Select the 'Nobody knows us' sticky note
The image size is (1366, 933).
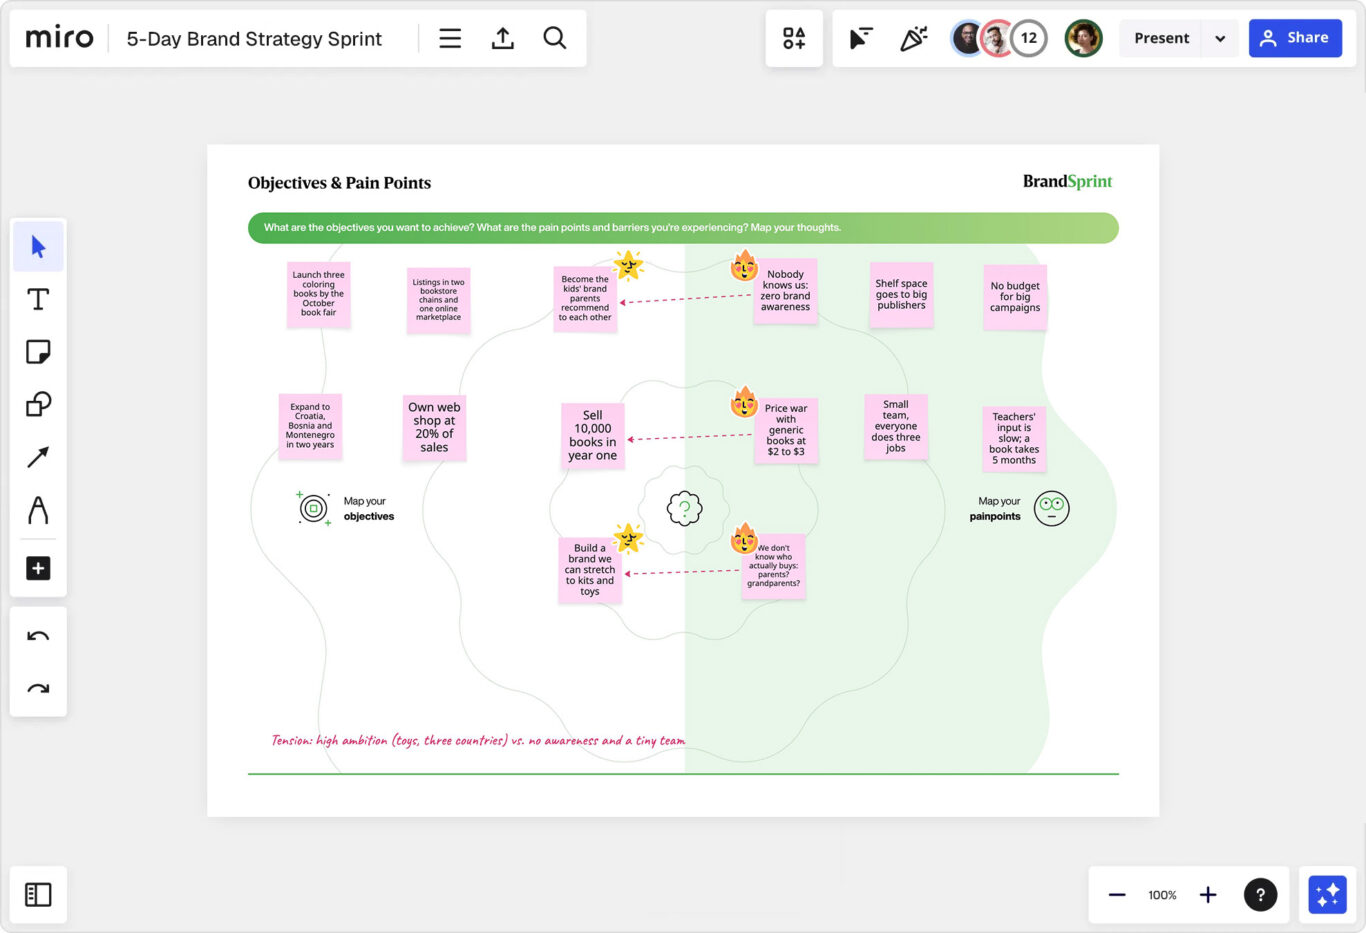point(785,290)
